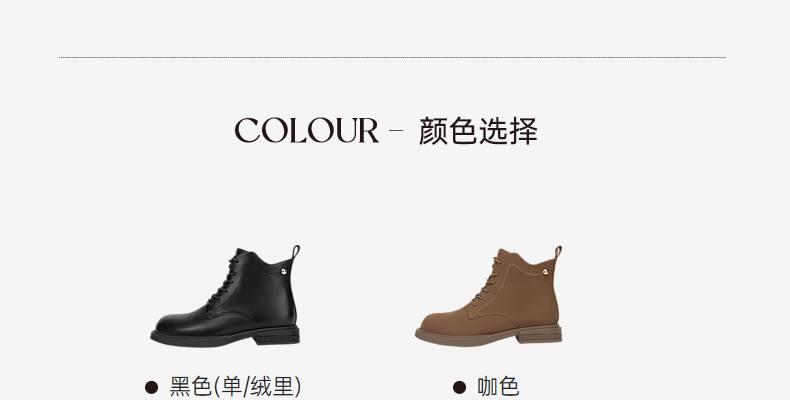Click the dash between COLOUR and 颜色选择
This screenshot has width=790, height=400.
[x=397, y=130]
